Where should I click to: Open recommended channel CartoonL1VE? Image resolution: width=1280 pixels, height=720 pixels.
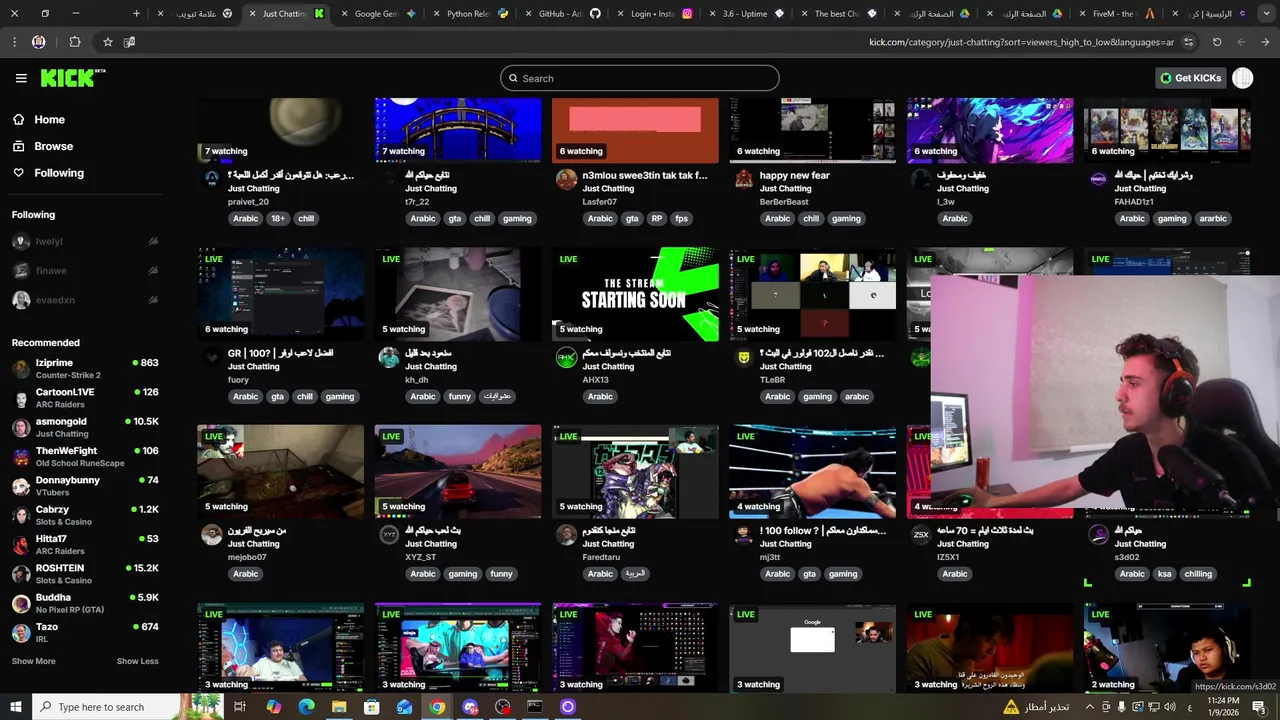tap(85, 397)
